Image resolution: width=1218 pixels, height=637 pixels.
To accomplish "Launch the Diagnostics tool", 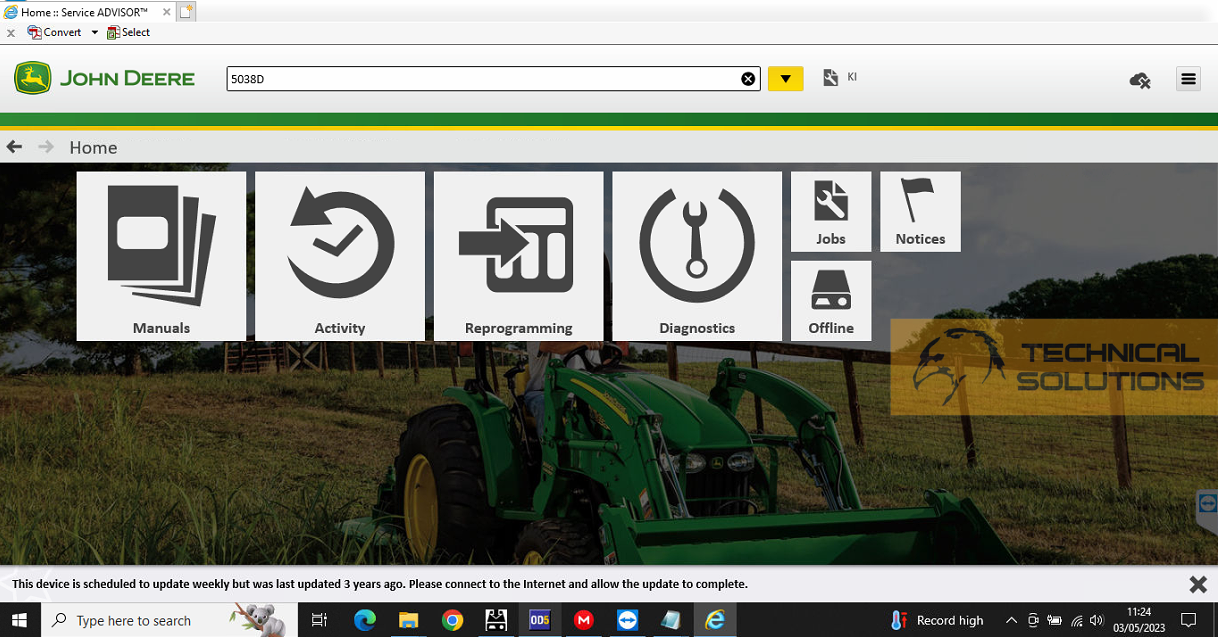I will click(697, 255).
